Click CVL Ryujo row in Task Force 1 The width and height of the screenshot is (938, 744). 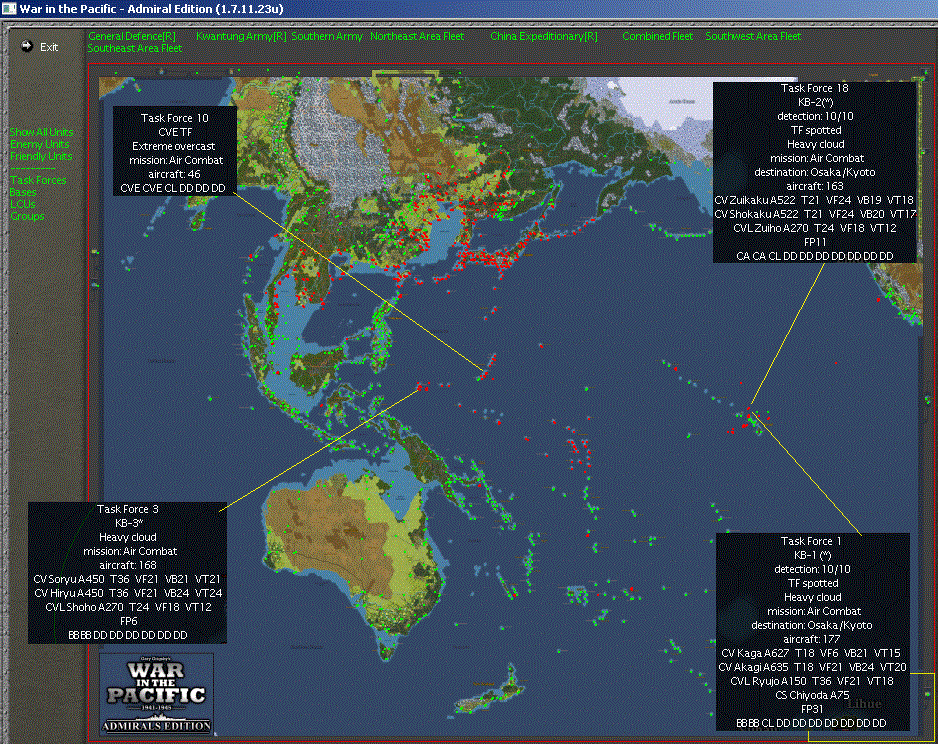pos(811,681)
